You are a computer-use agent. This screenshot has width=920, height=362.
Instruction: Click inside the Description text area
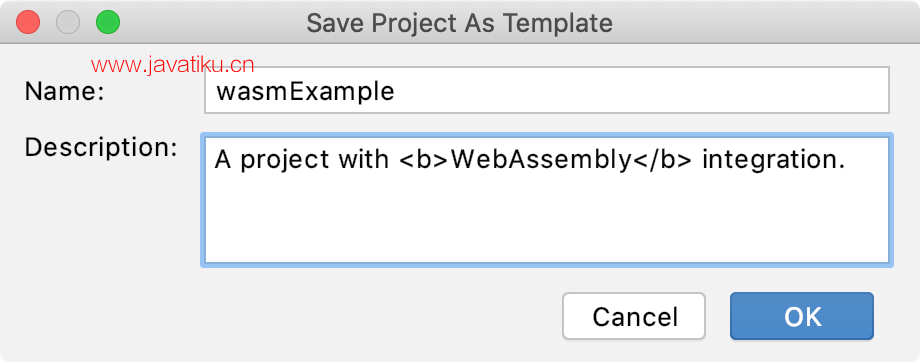[547, 200]
